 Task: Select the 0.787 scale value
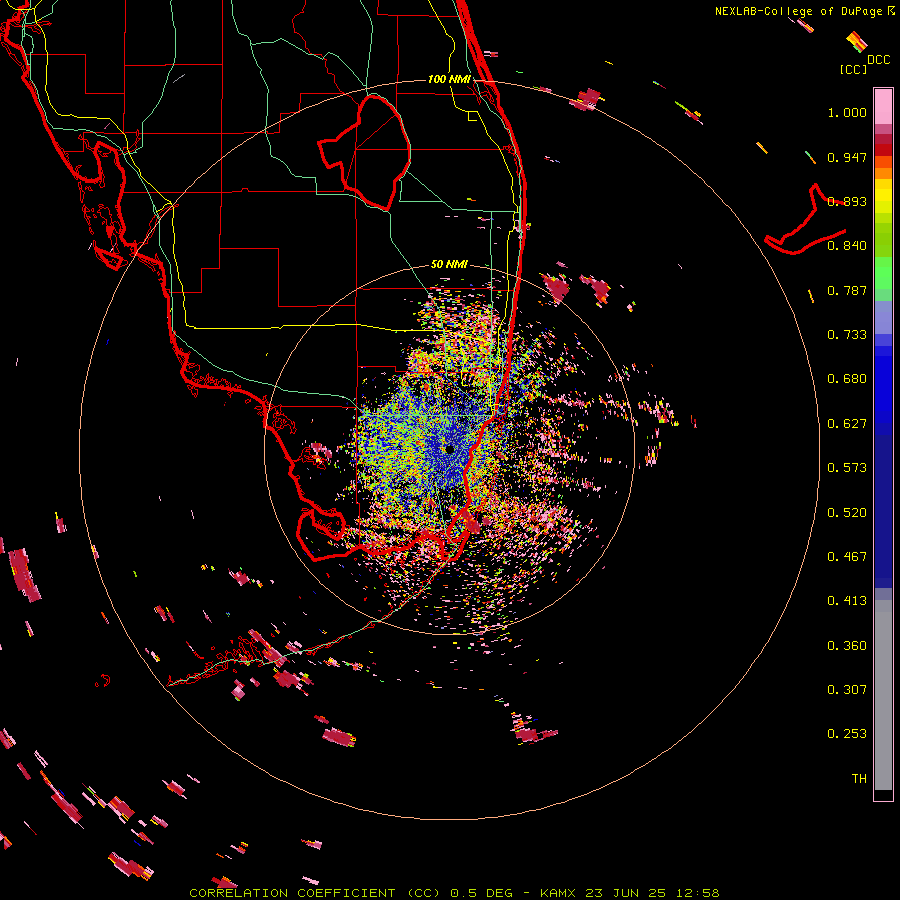(x=847, y=290)
